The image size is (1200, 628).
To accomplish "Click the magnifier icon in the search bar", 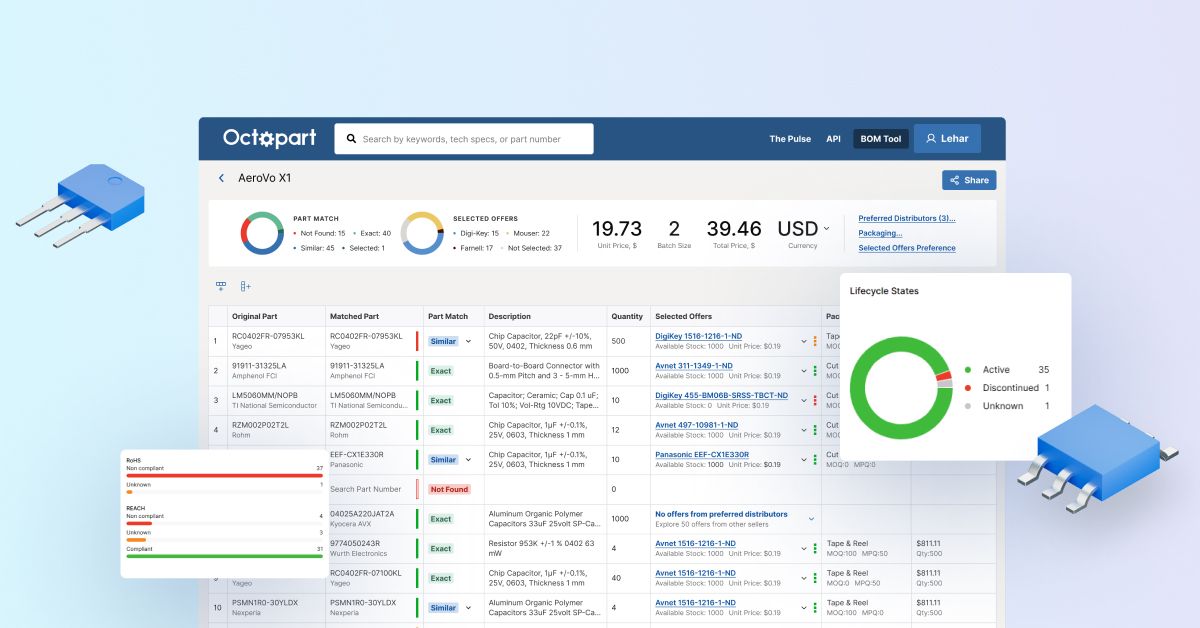I will point(350,139).
